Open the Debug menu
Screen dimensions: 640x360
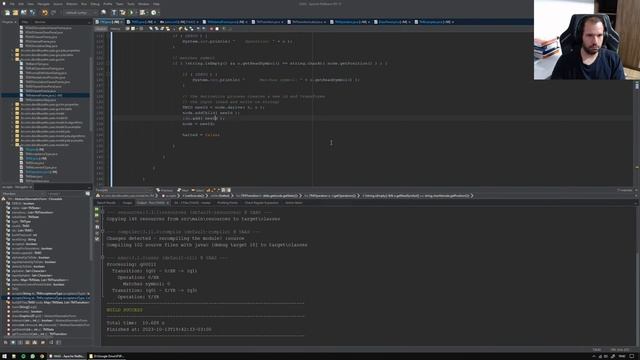[95, 4]
